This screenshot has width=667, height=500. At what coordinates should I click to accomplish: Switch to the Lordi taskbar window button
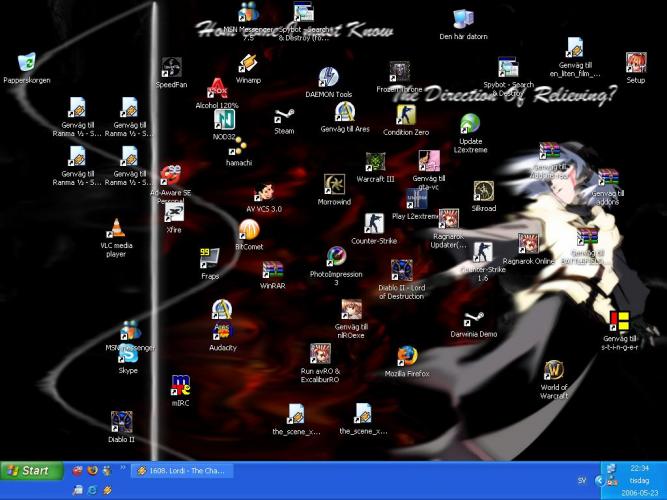tap(181, 470)
